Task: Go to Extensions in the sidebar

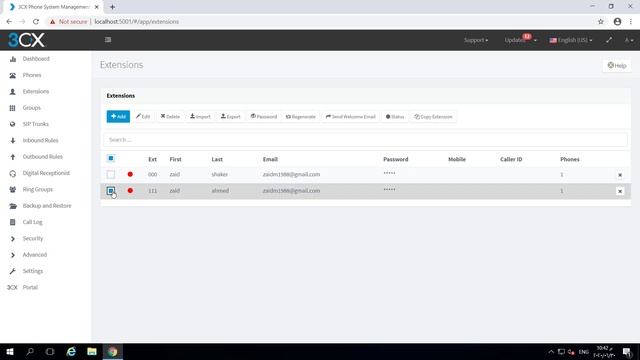Action: 36,91
